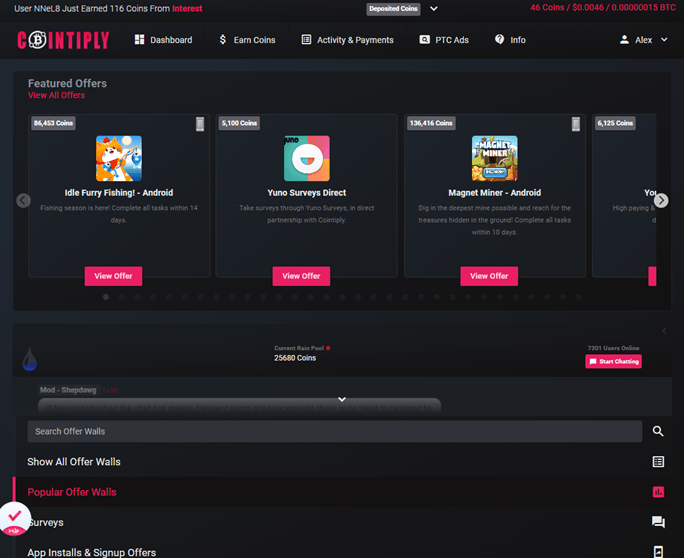
Task: Click the list icon beside Show All Offer Walls
Action: [x=658, y=462]
